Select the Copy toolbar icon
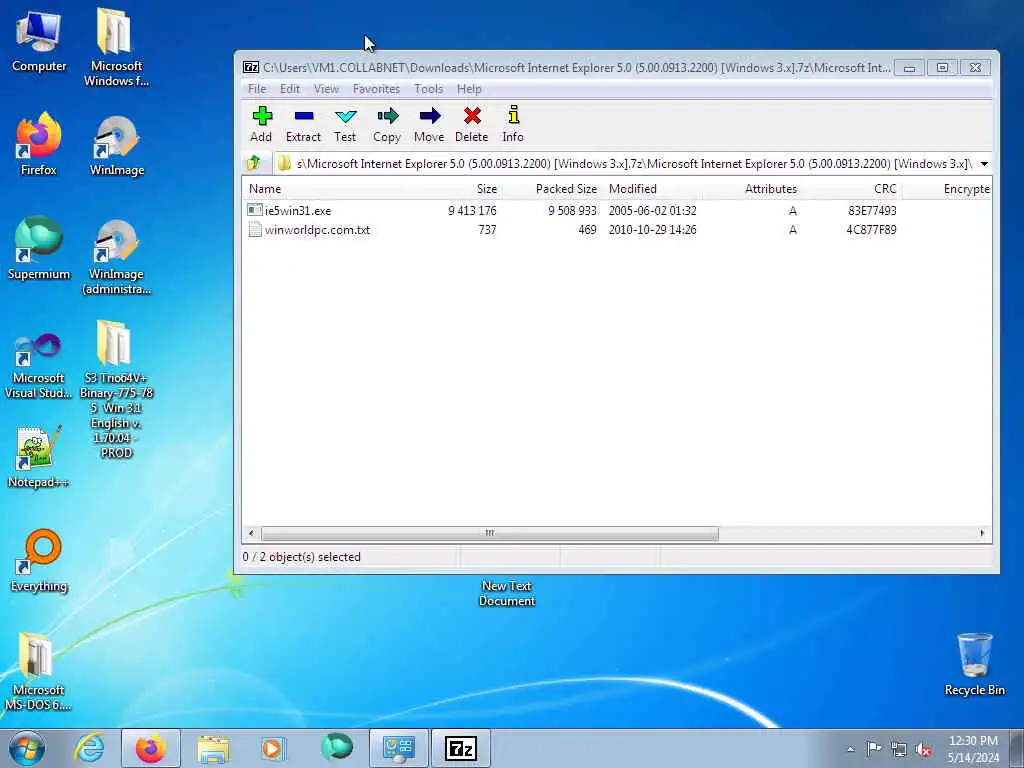Viewport: 1024px width, 768px height. pos(387,124)
